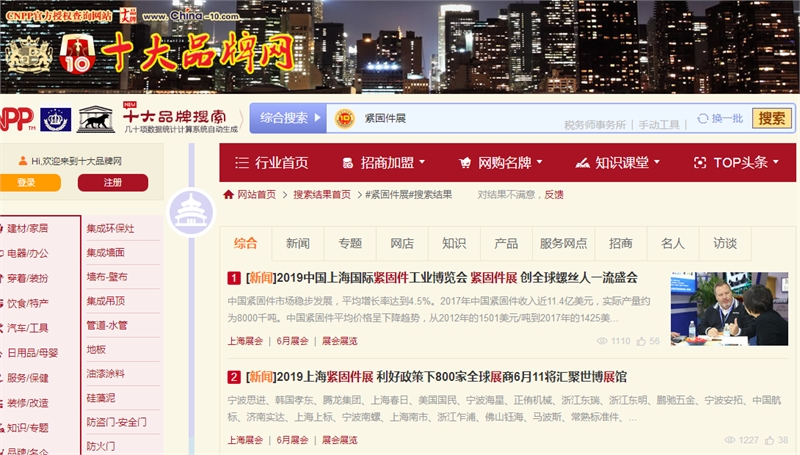Click 展会展览 tag under first result
Image resolution: width=800 pixels, height=455 pixels.
tap(340, 341)
